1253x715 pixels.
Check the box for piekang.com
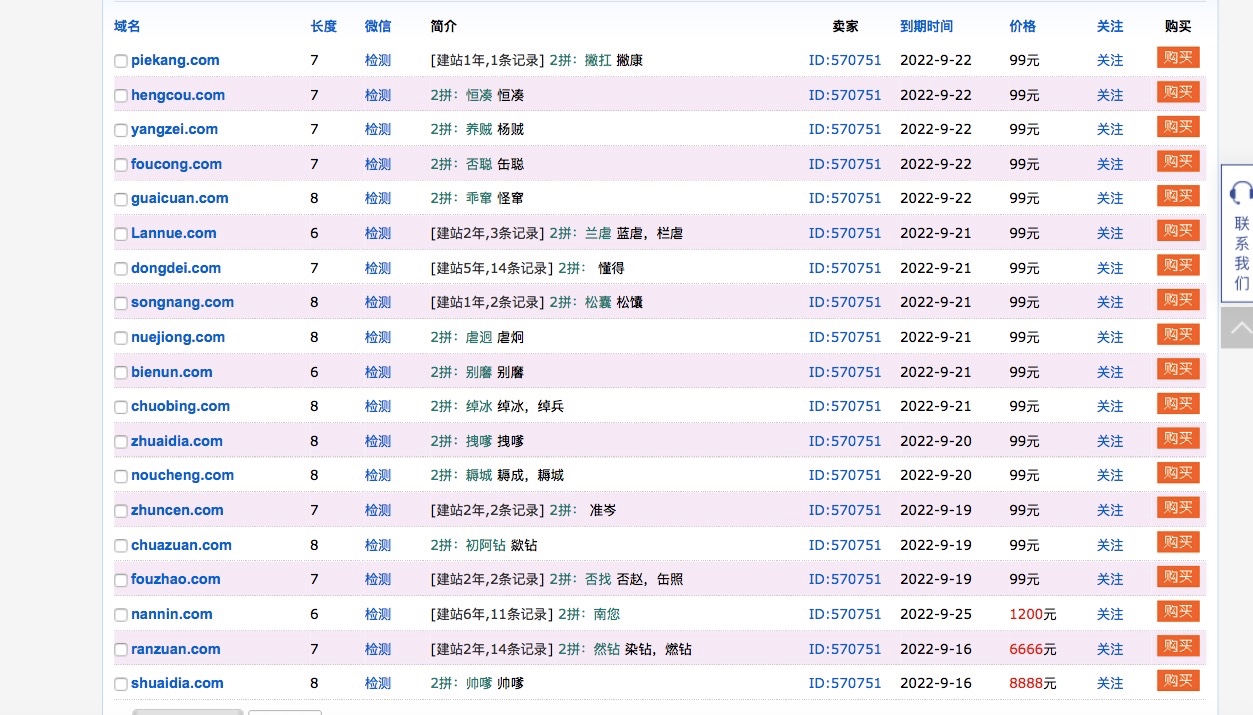click(121, 61)
